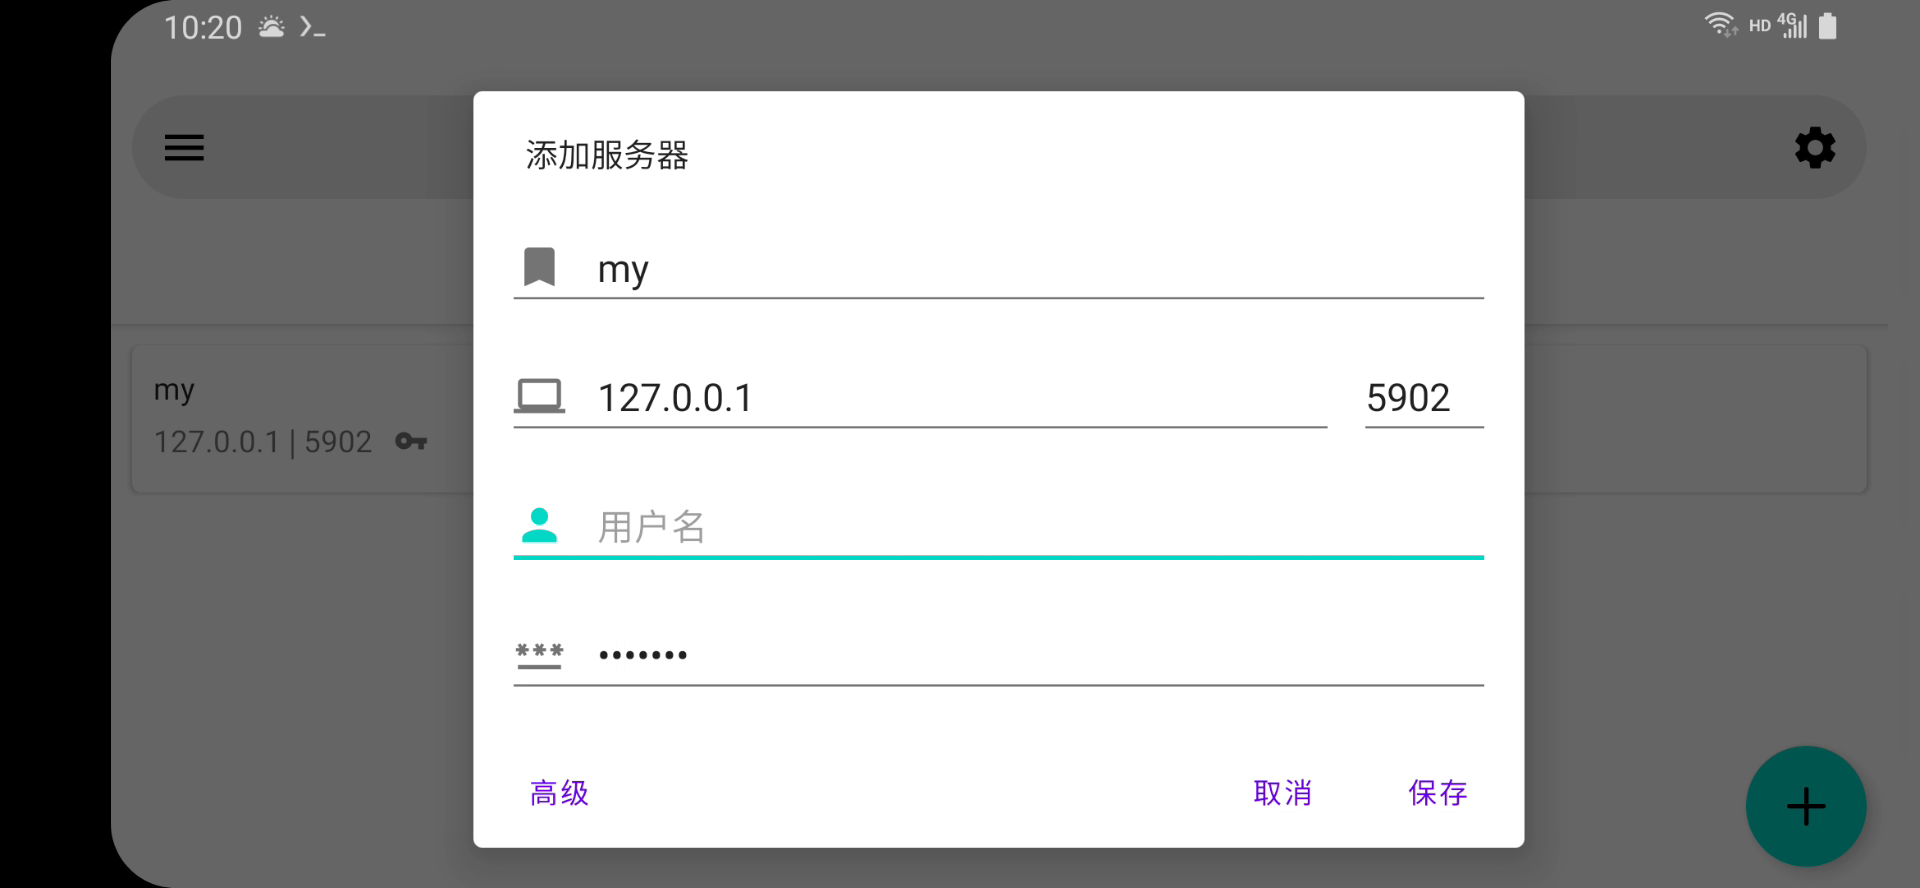Click the bookmark icon beside server name
This screenshot has width=1920, height=888.
[539, 268]
